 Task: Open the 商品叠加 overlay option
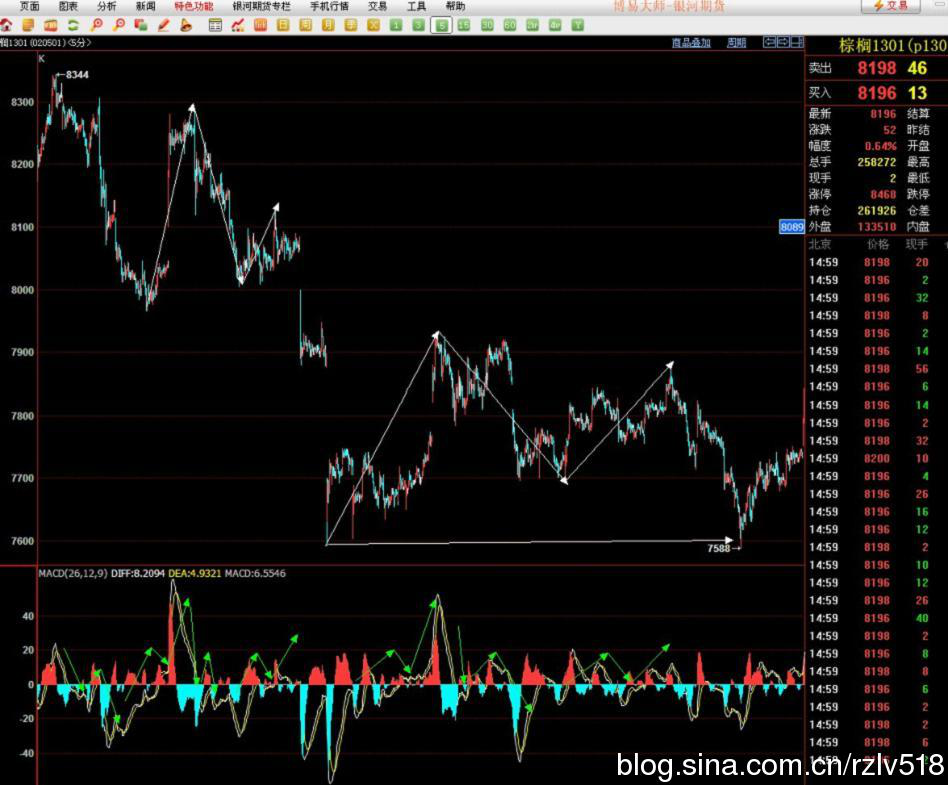click(691, 42)
